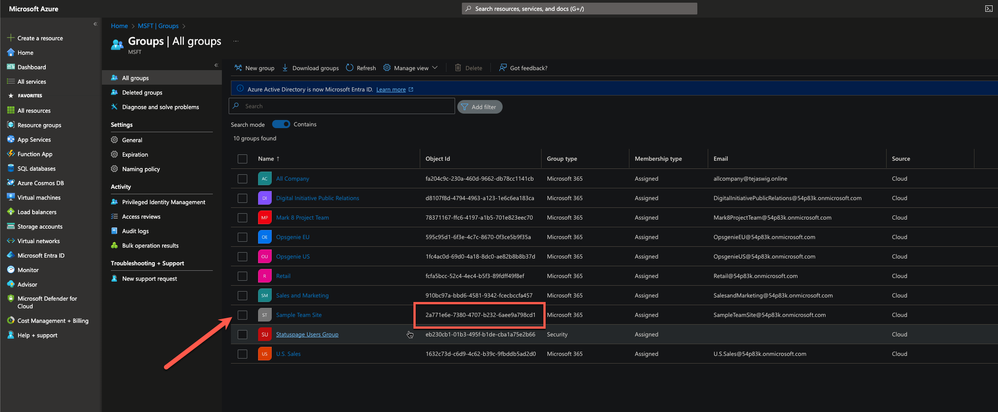Select Mark 8 Project Team checkbox
998x412 pixels.
(242, 218)
